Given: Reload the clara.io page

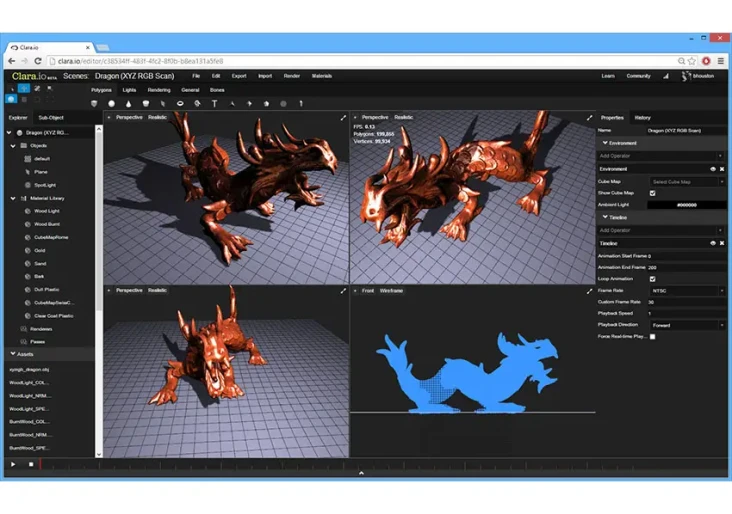Looking at the screenshot, I should 38,61.
